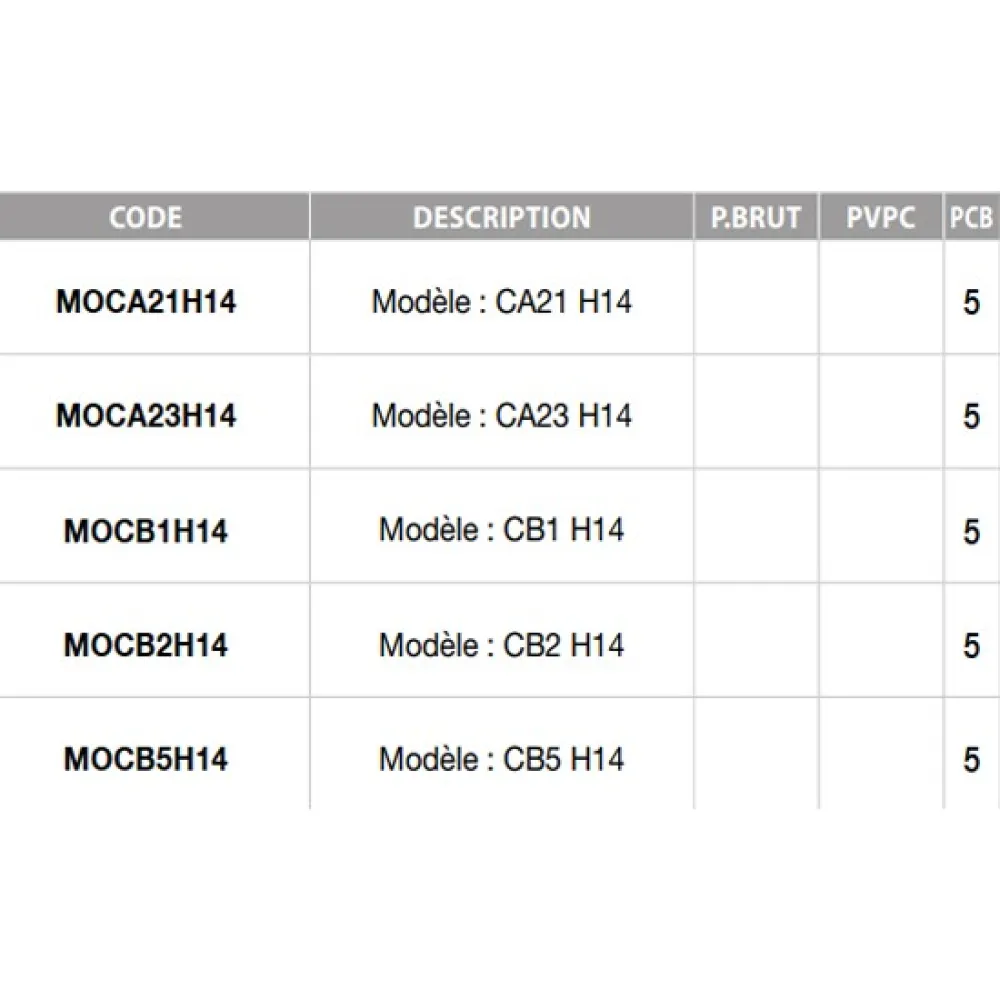The height and width of the screenshot is (1000, 1000).
Task: Click description Modèle : CA23 H14
Action: [x=502, y=415]
